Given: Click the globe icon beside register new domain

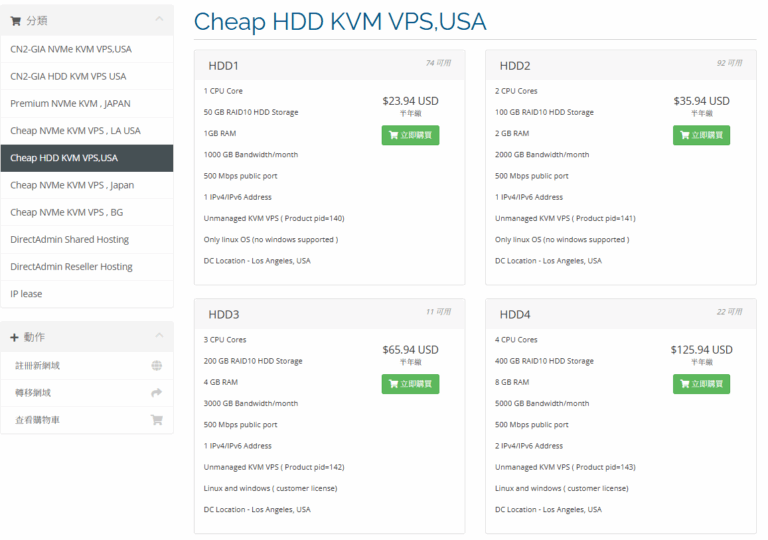Looking at the screenshot, I should 157,366.
